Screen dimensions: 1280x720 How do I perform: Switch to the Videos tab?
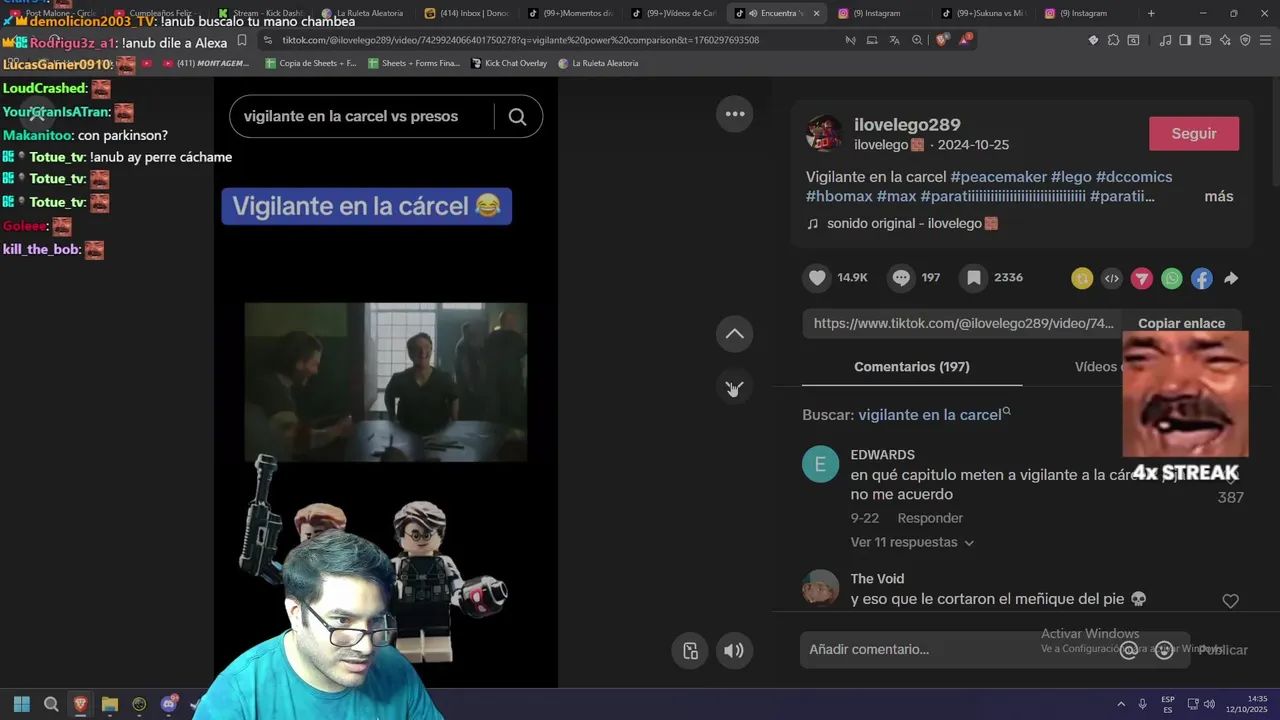click(1097, 367)
